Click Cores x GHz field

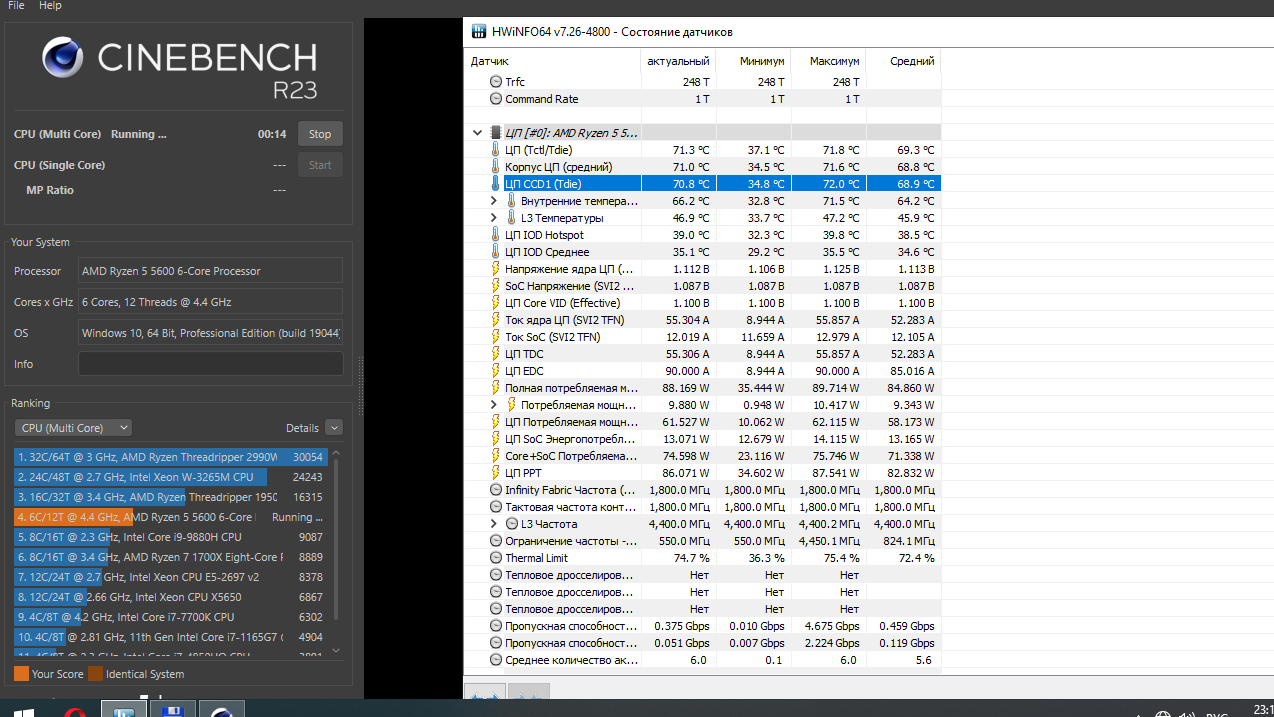210,302
